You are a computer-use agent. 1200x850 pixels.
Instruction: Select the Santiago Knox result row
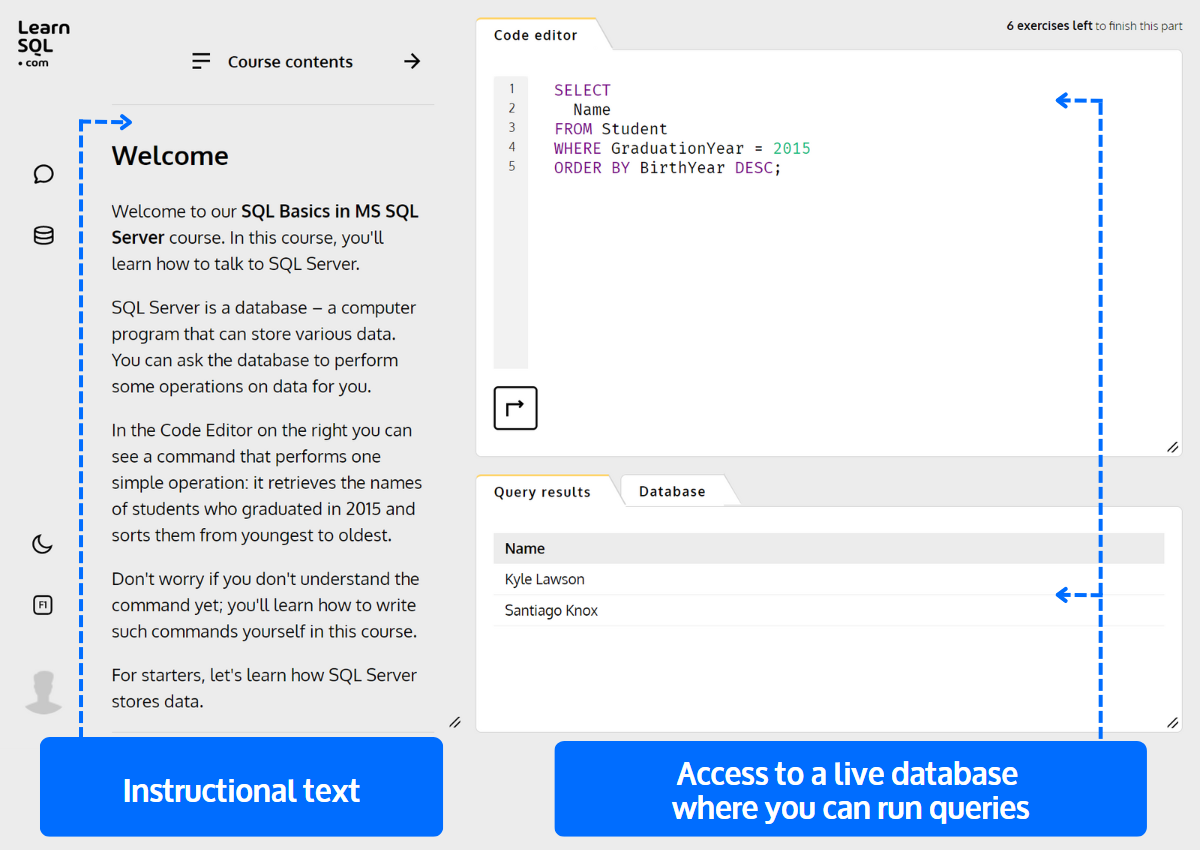coord(828,610)
